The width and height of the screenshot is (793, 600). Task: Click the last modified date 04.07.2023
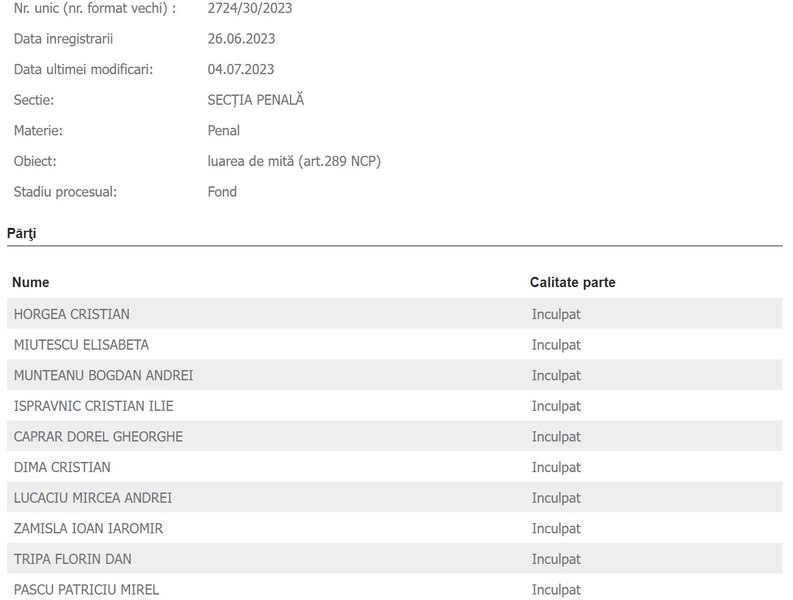[x=241, y=69]
